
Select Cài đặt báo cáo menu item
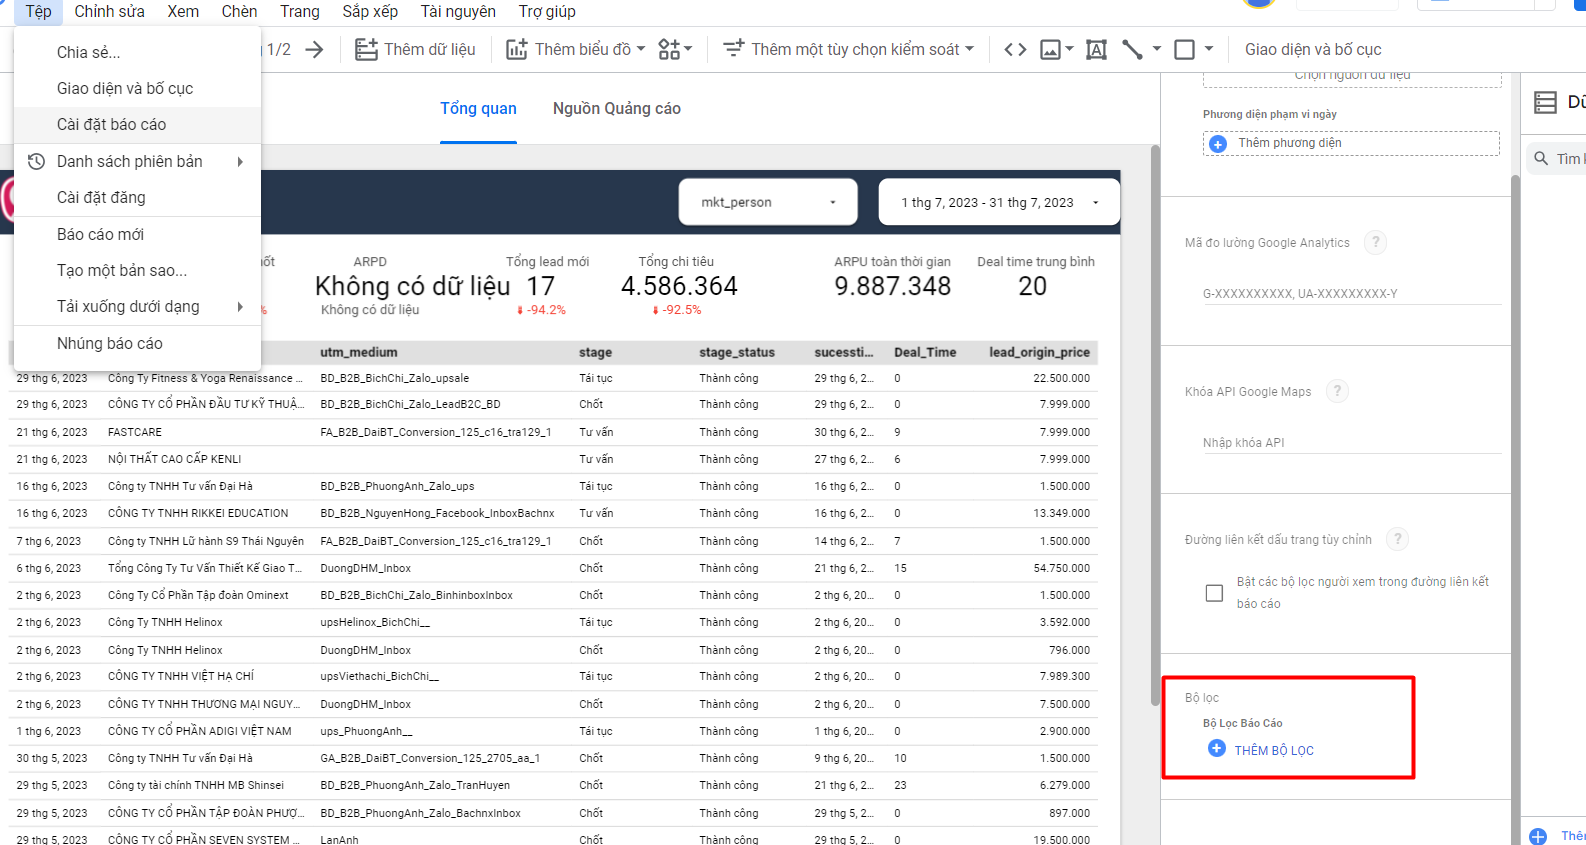pos(111,124)
